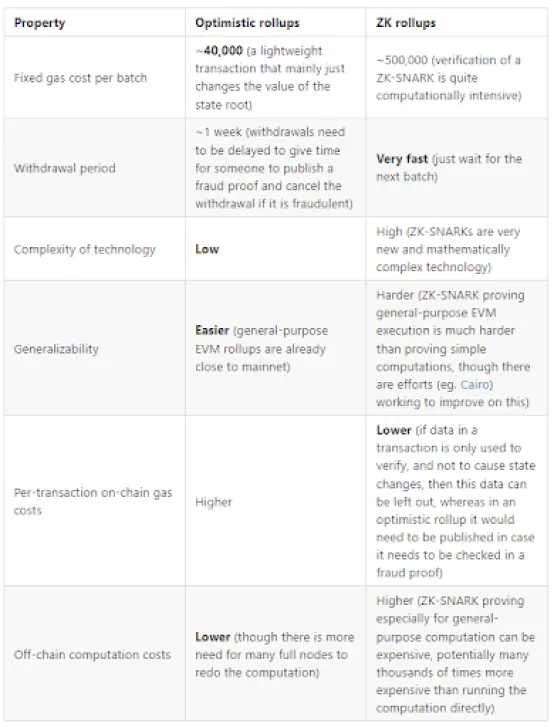554x727 pixels.
Task: Click the Cairo hyperlink
Action: (475, 384)
